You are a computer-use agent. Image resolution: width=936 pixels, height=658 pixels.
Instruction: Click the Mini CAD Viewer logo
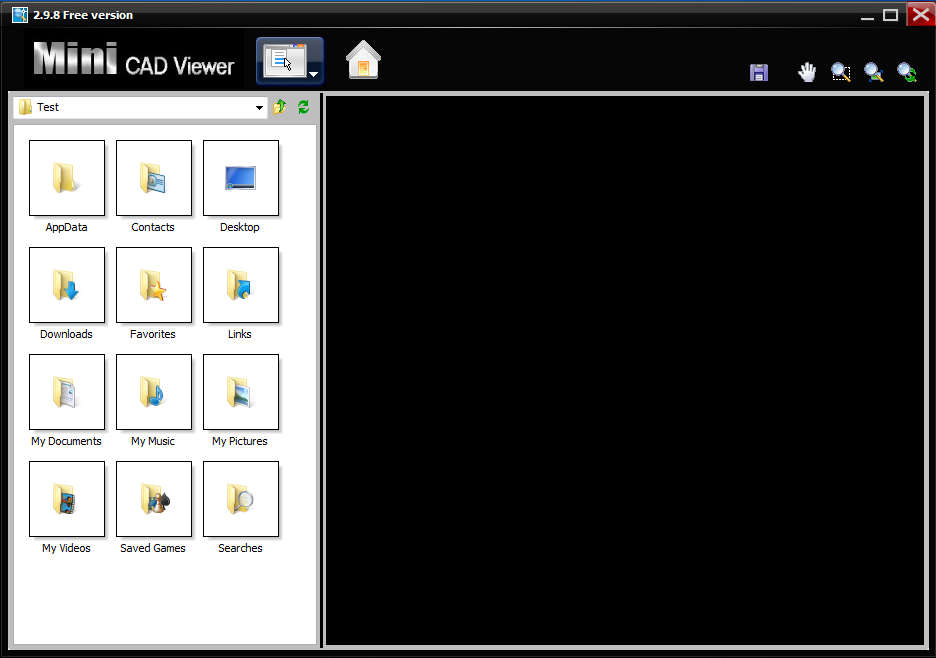tap(134, 60)
